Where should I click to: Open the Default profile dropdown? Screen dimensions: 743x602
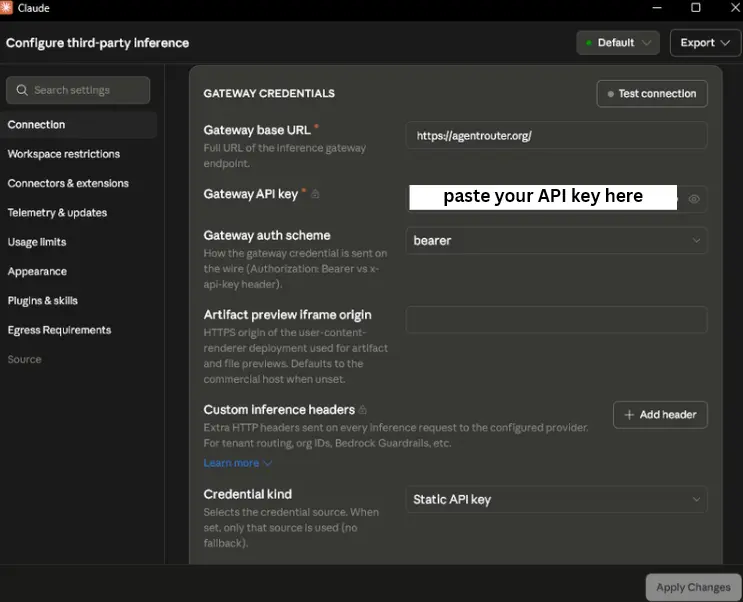coord(618,43)
